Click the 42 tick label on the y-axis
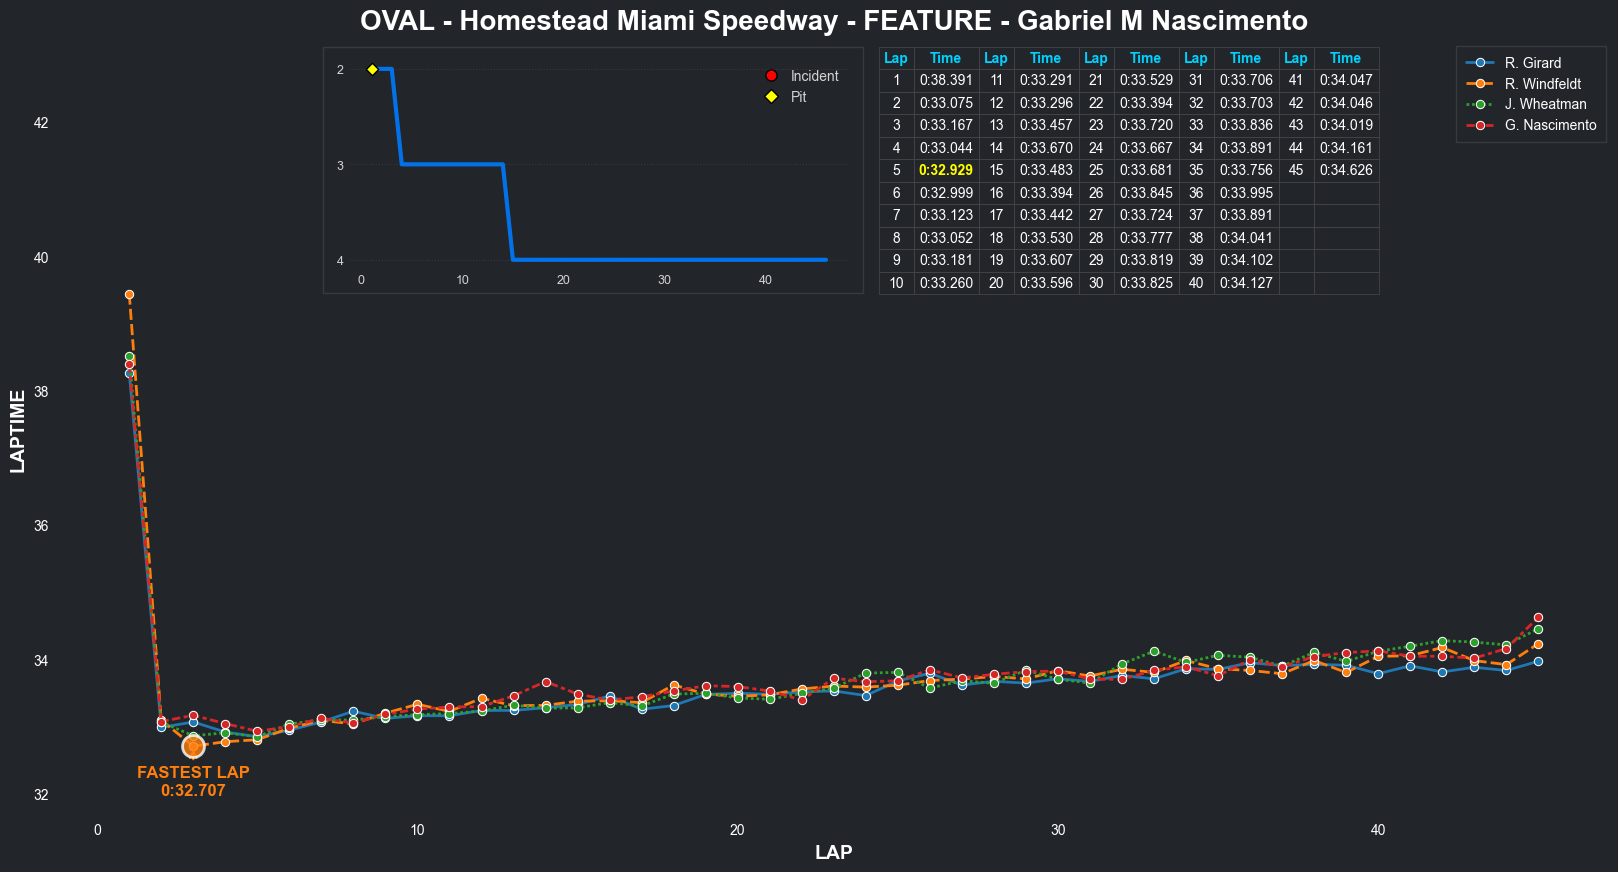The image size is (1618, 872). (41, 123)
